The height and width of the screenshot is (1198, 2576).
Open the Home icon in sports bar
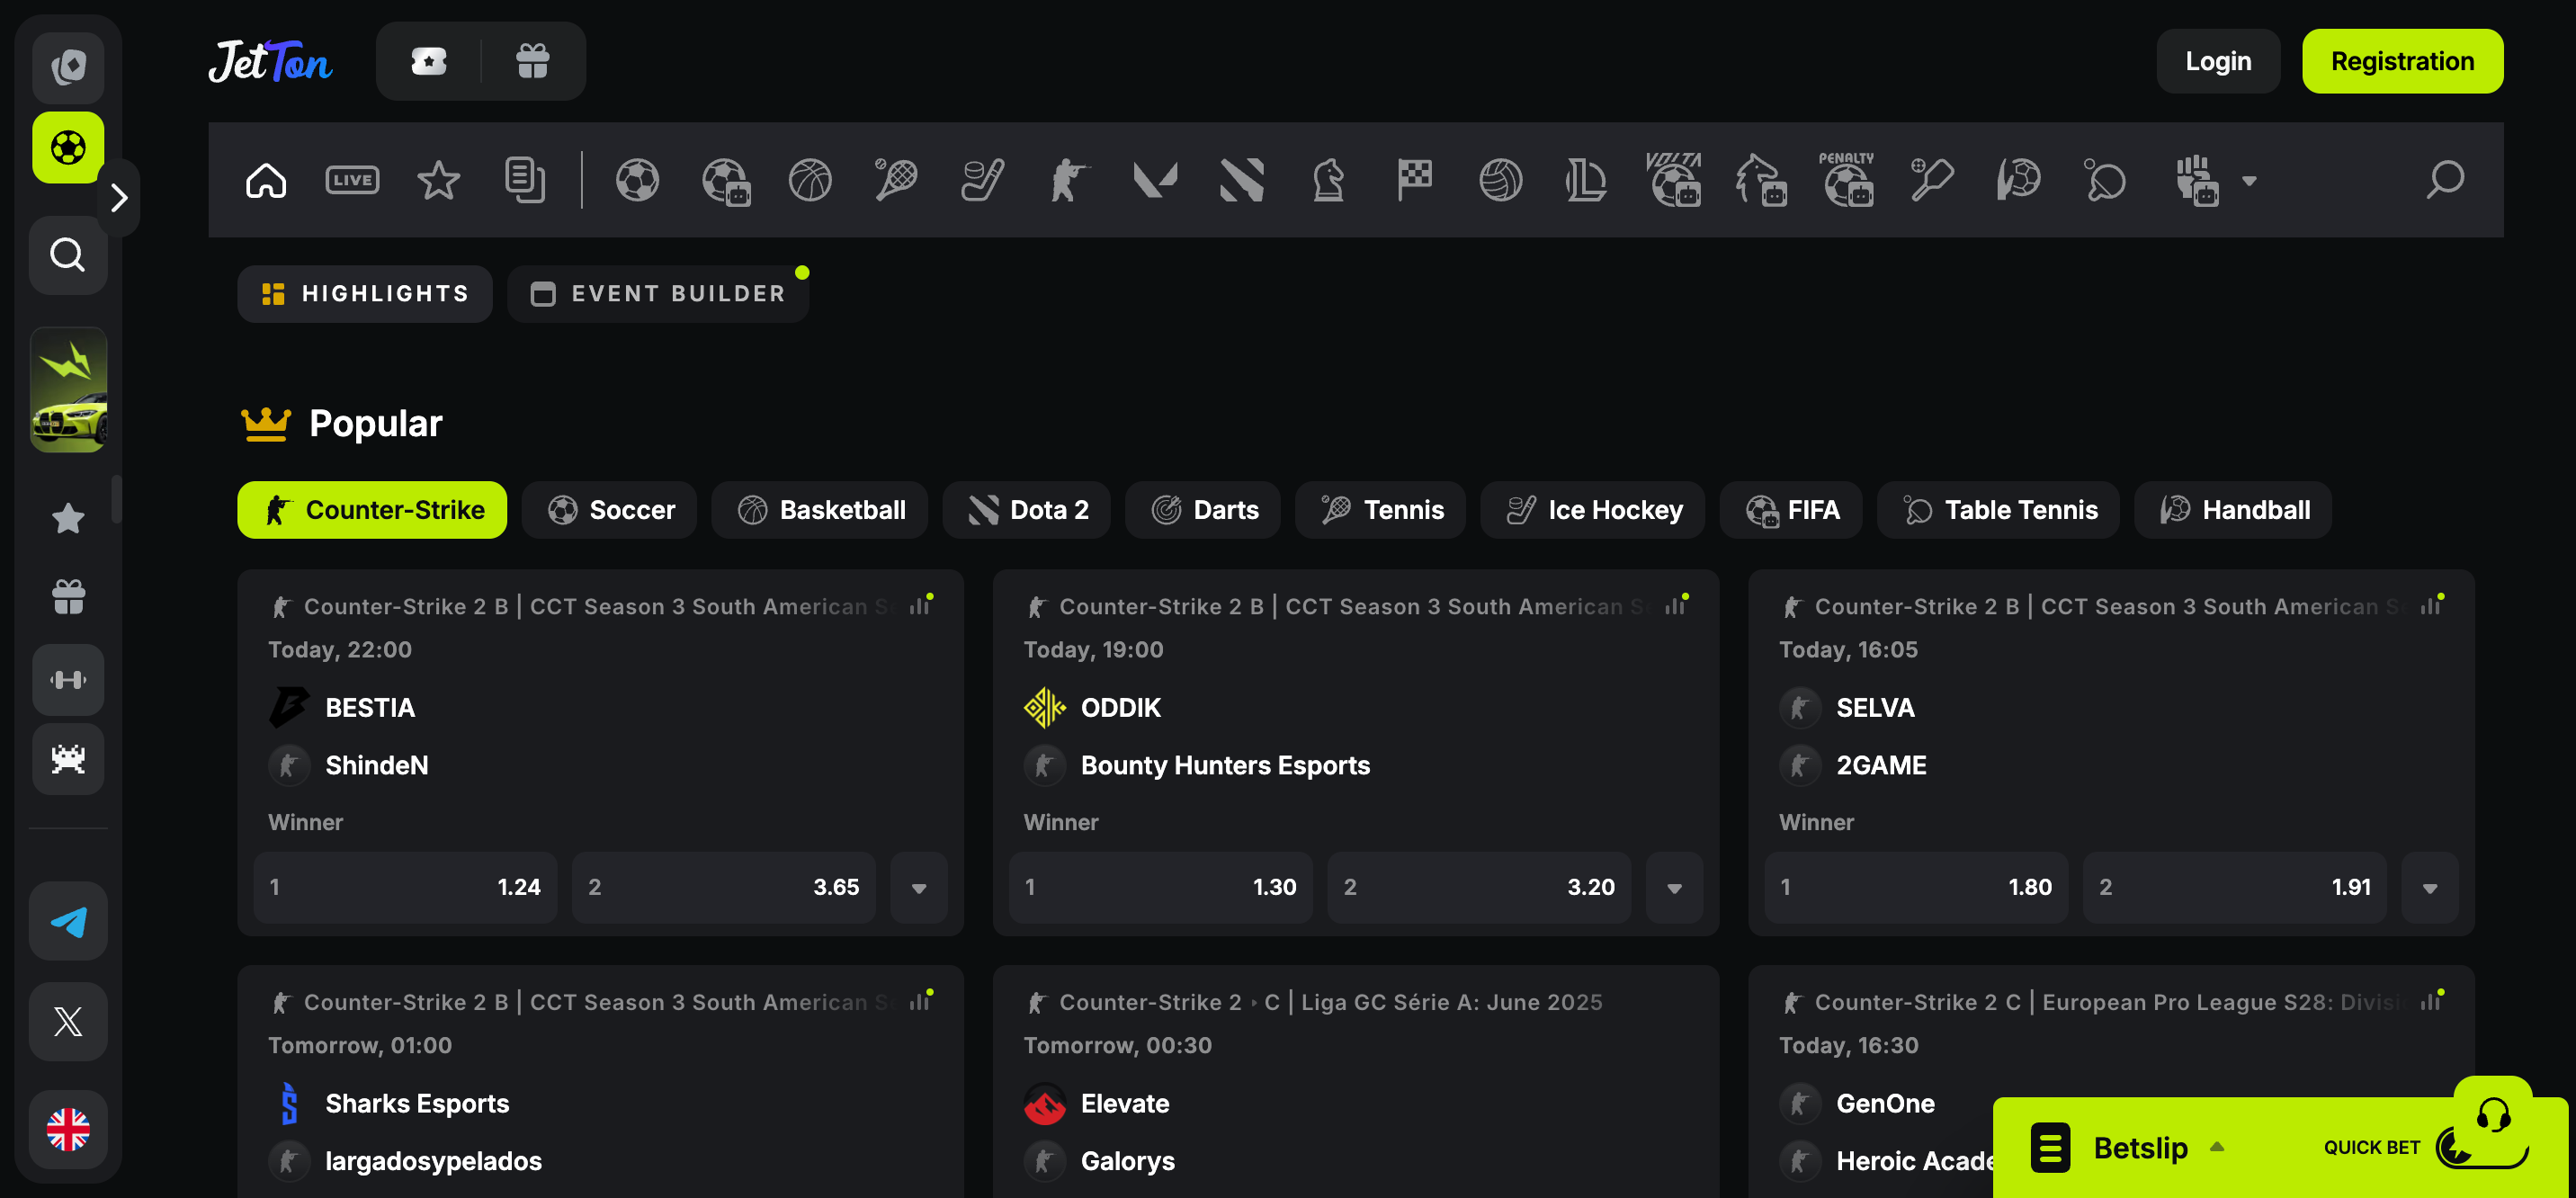point(266,181)
